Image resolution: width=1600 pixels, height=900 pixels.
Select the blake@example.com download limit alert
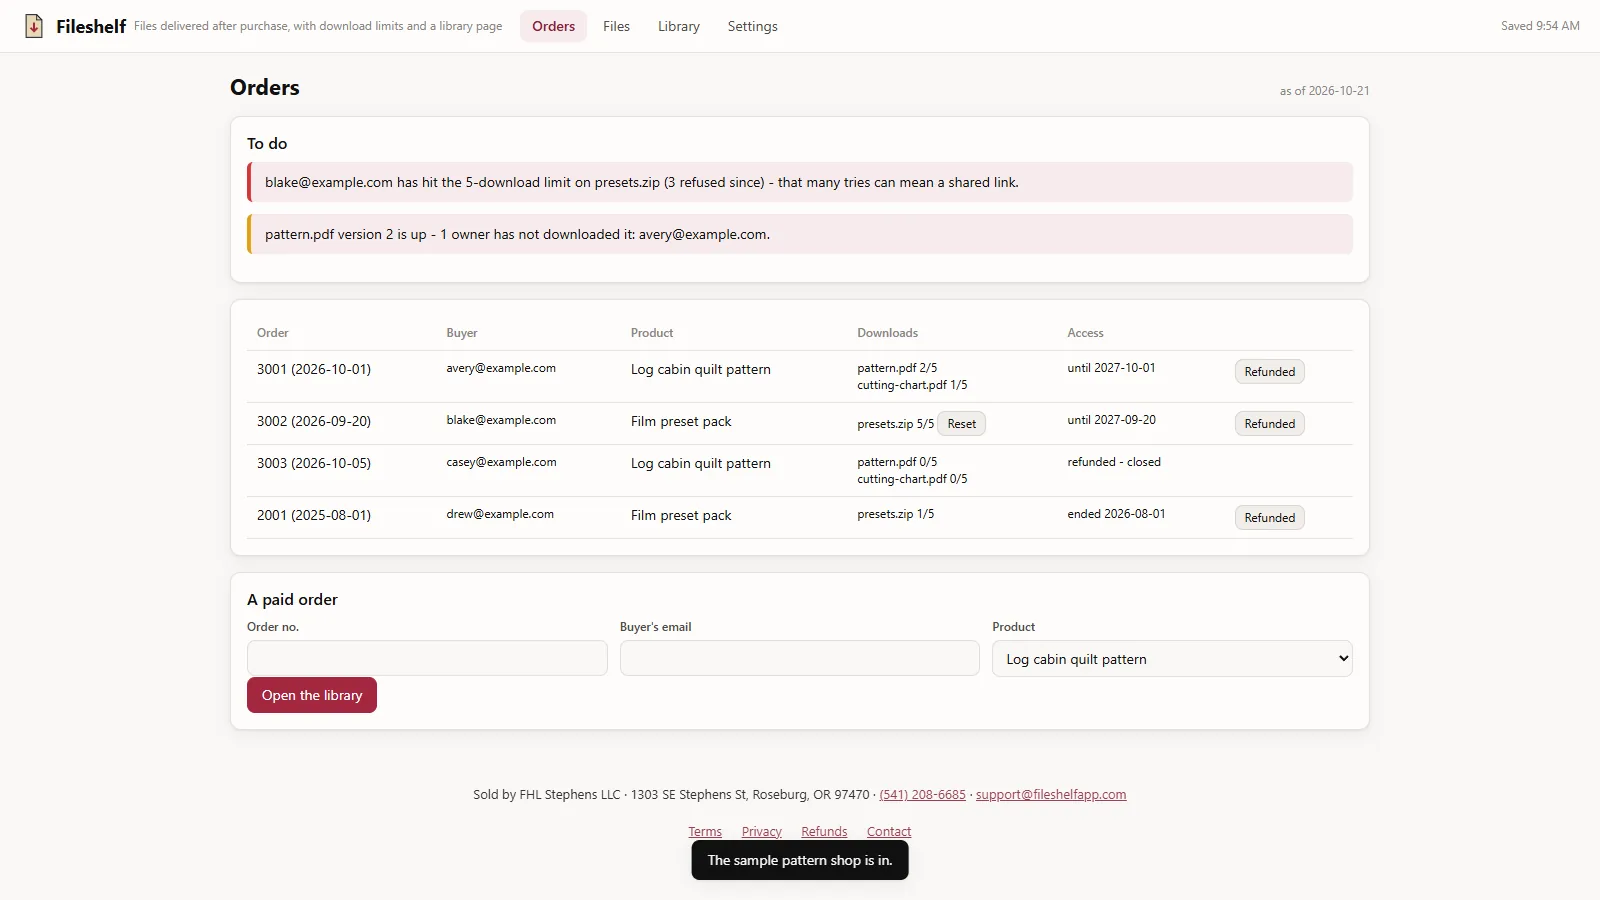click(800, 182)
